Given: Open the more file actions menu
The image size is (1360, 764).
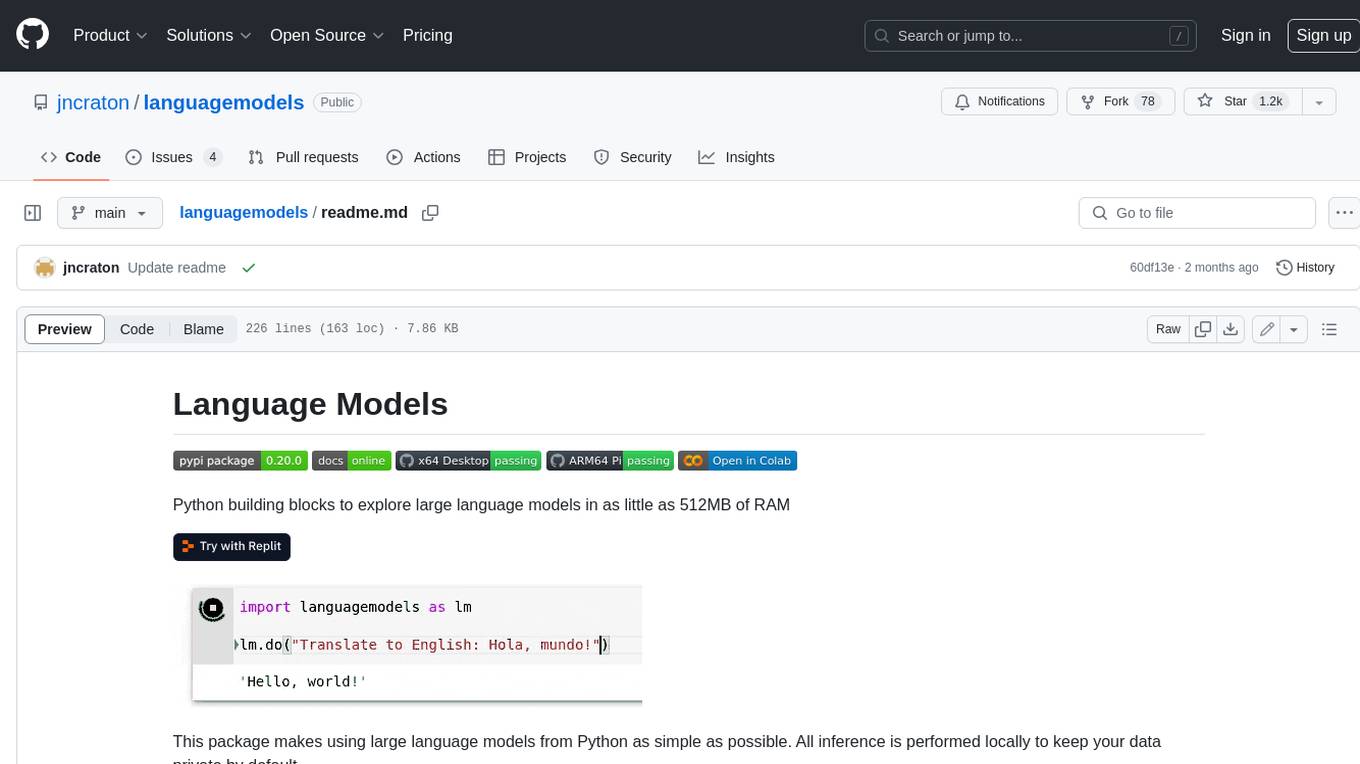Looking at the screenshot, I should (1344, 213).
